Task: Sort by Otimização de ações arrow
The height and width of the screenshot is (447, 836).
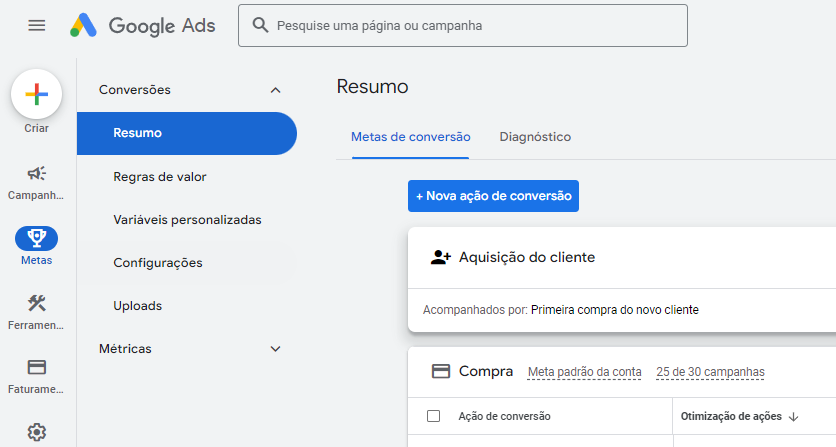Action: pos(793,417)
